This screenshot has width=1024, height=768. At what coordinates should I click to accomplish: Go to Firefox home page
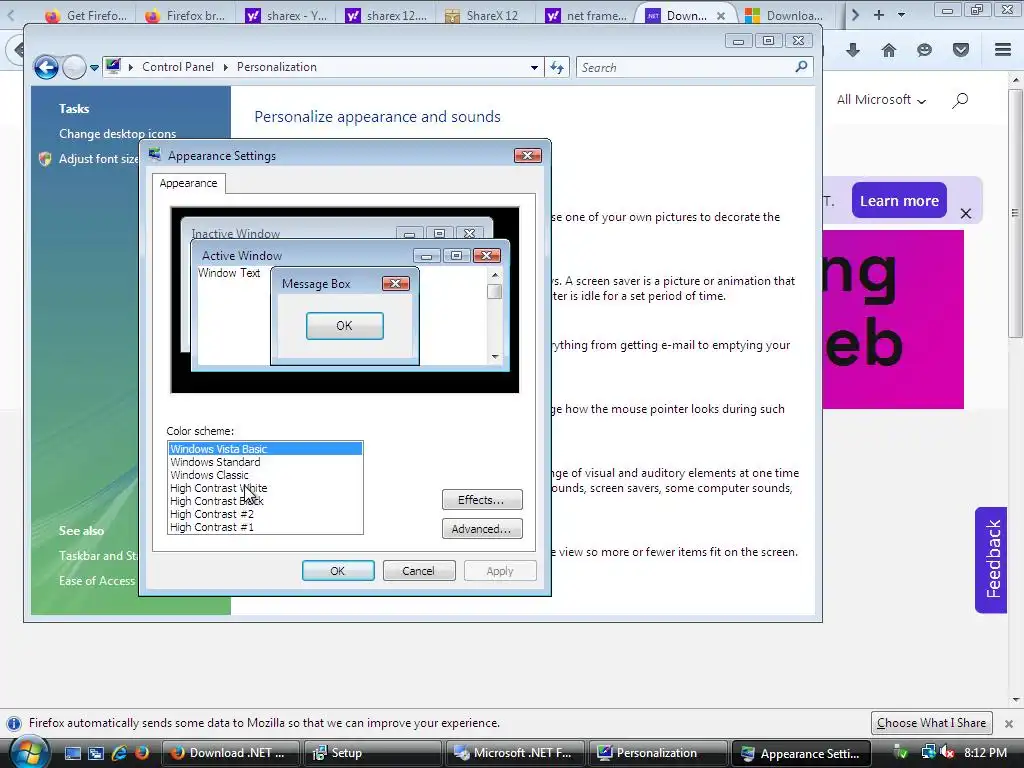click(x=889, y=50)
